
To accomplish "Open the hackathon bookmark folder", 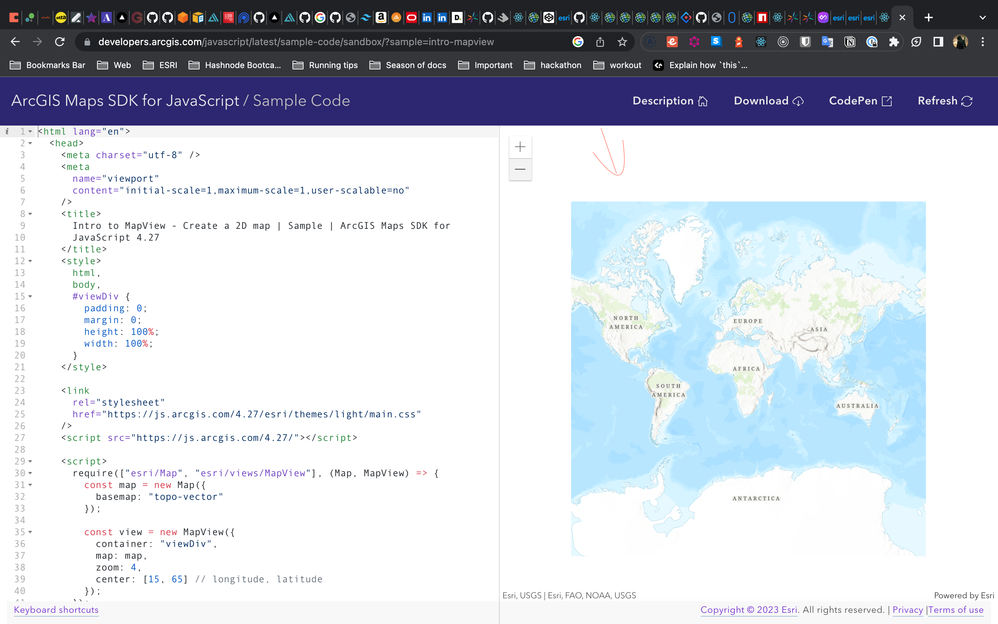I will 552,65.
